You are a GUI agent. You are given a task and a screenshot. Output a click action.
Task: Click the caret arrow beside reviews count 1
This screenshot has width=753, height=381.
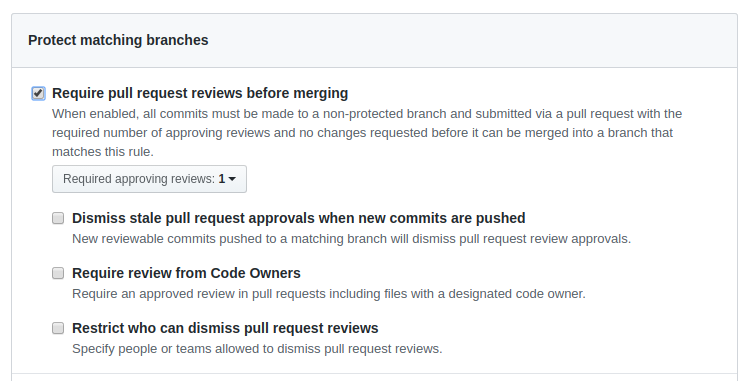point(232,179)
